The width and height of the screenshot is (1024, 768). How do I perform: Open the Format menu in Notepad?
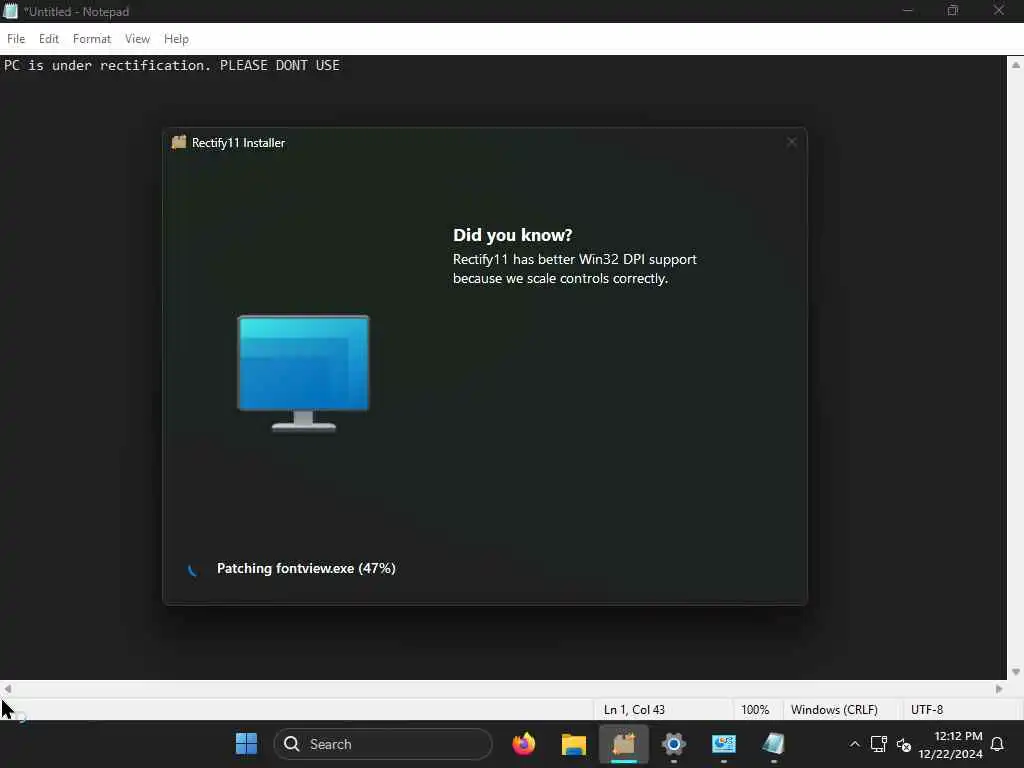(x=91, y=39)
